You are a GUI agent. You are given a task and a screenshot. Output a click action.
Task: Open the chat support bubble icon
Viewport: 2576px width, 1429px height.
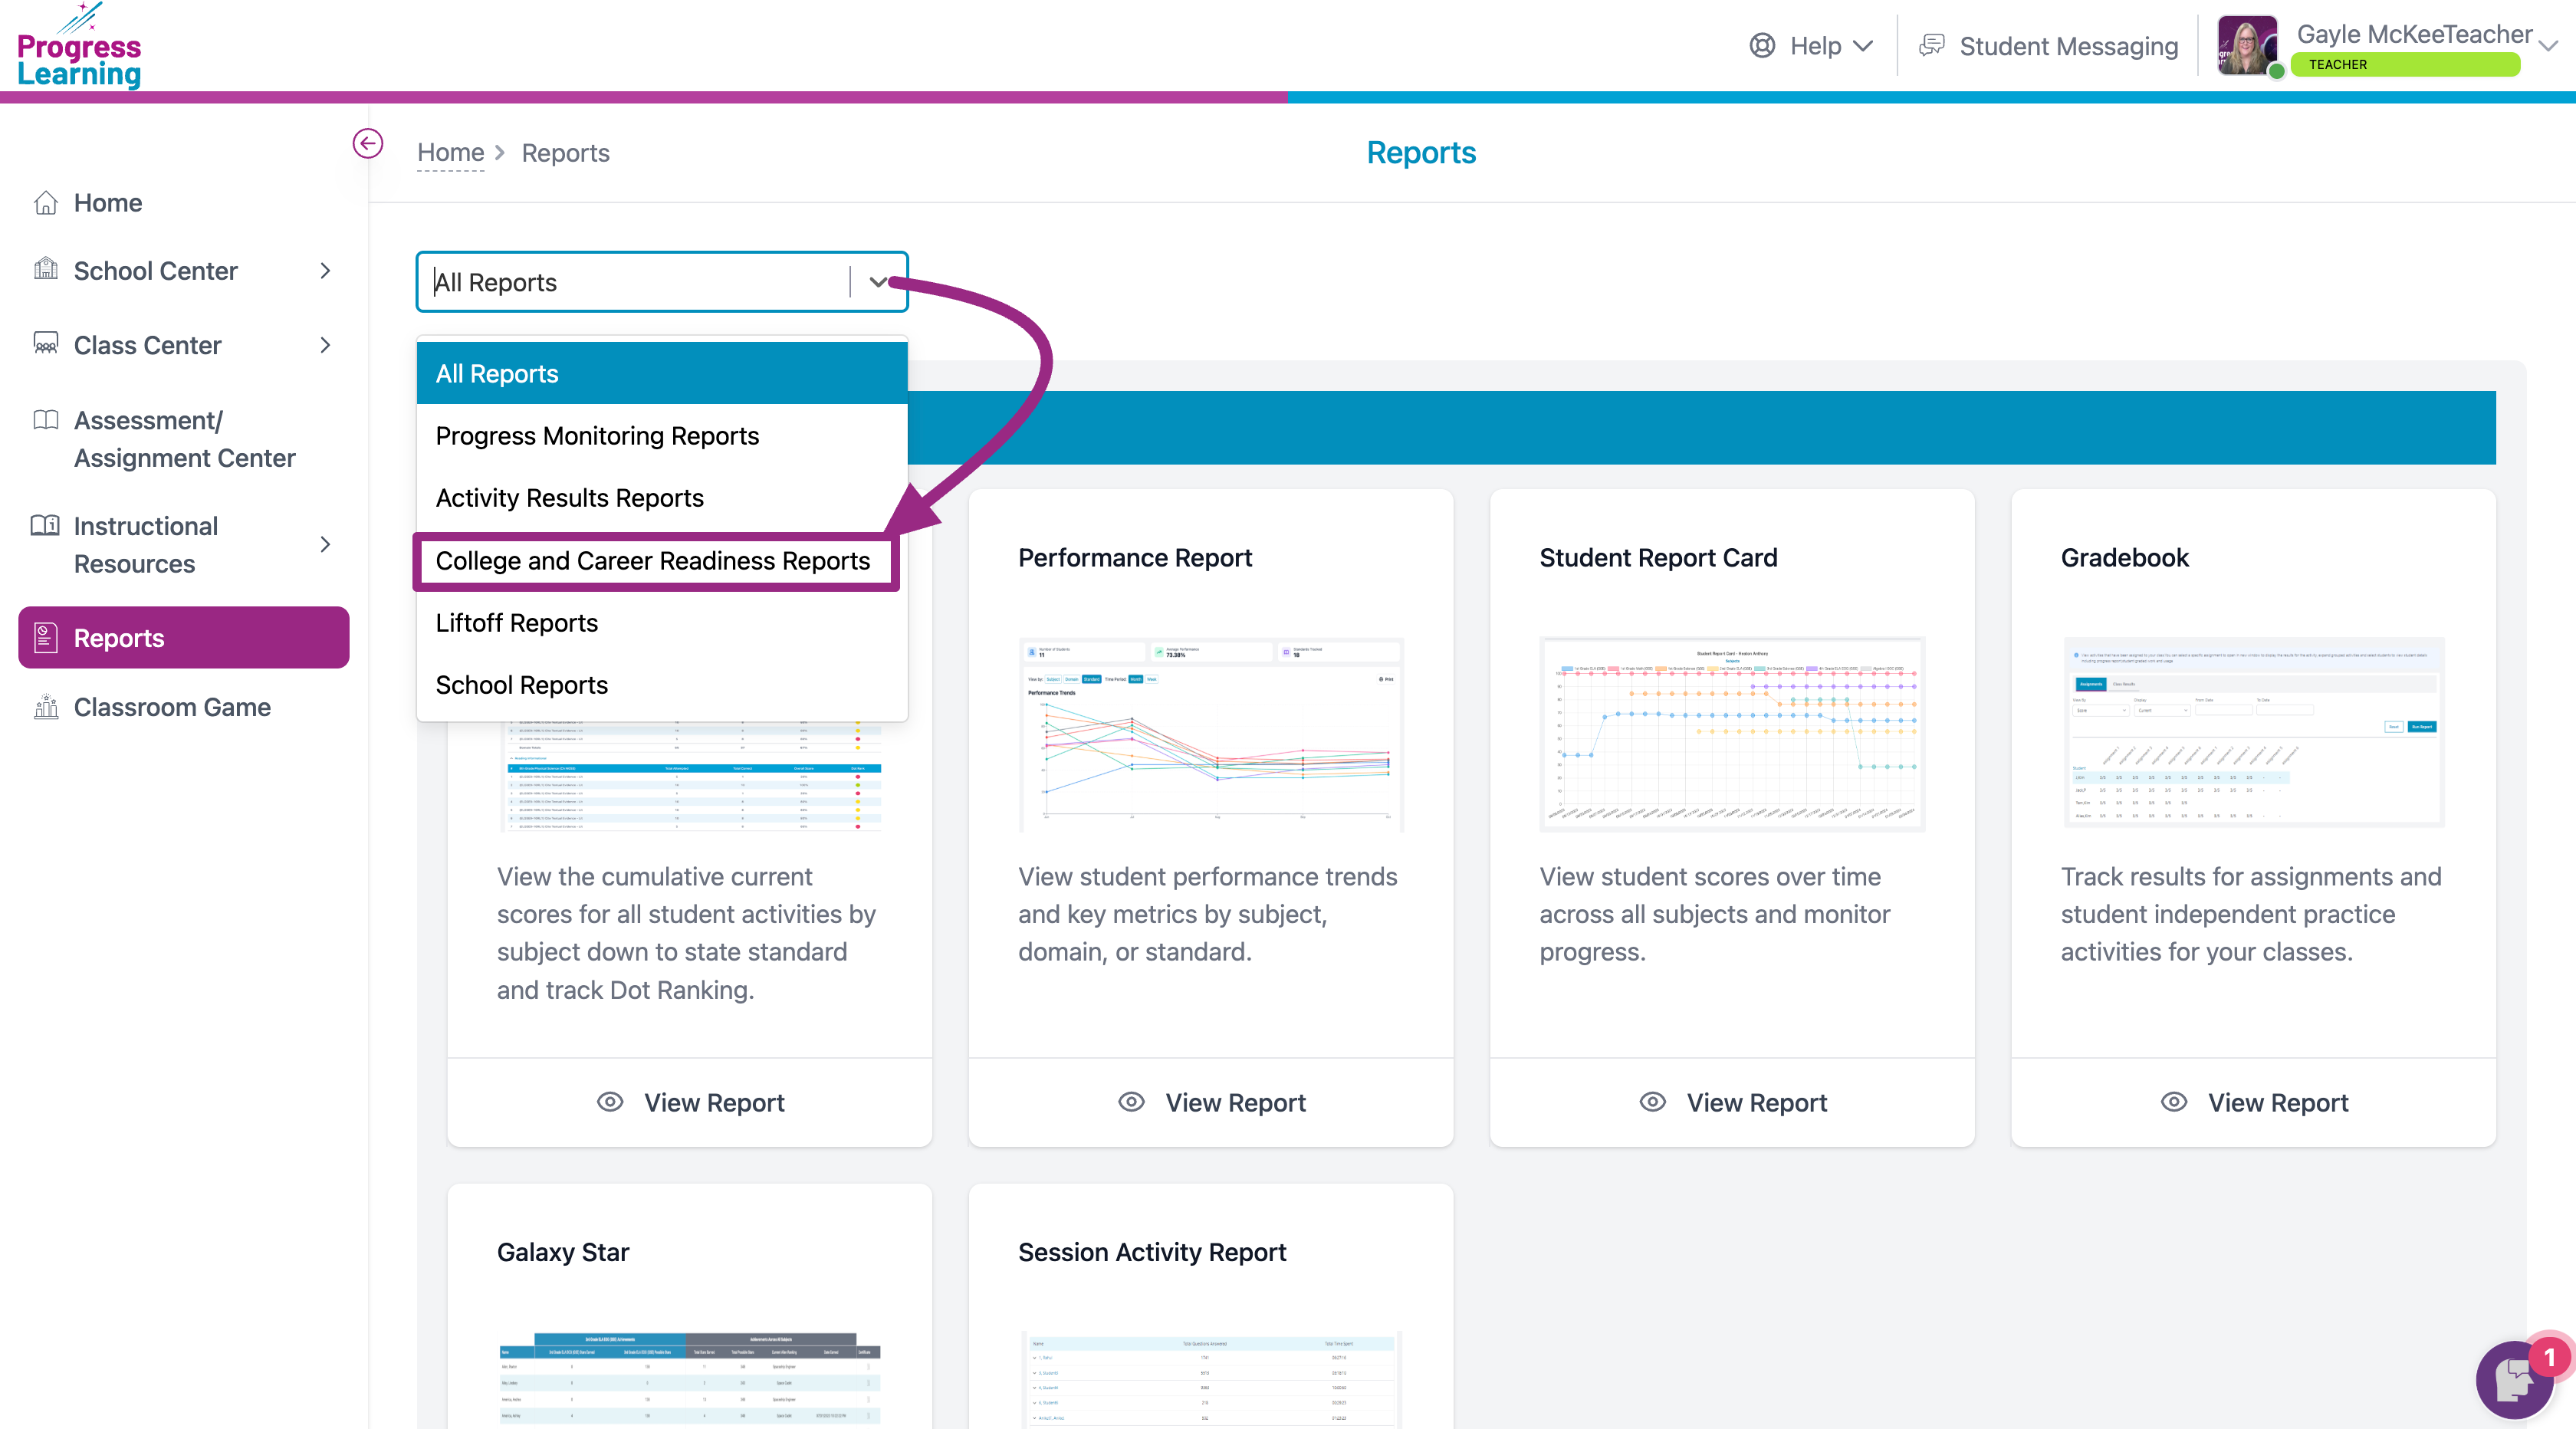click(x=2513, y=1381)
